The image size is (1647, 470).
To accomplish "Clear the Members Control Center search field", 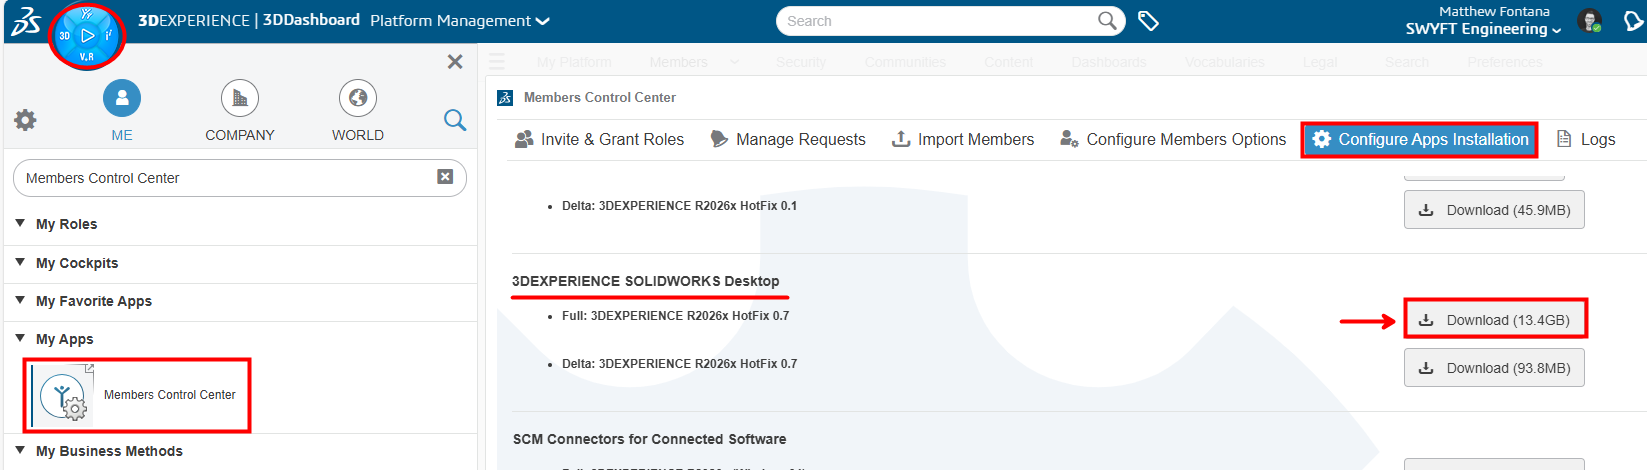I will [x=445, y=177].
